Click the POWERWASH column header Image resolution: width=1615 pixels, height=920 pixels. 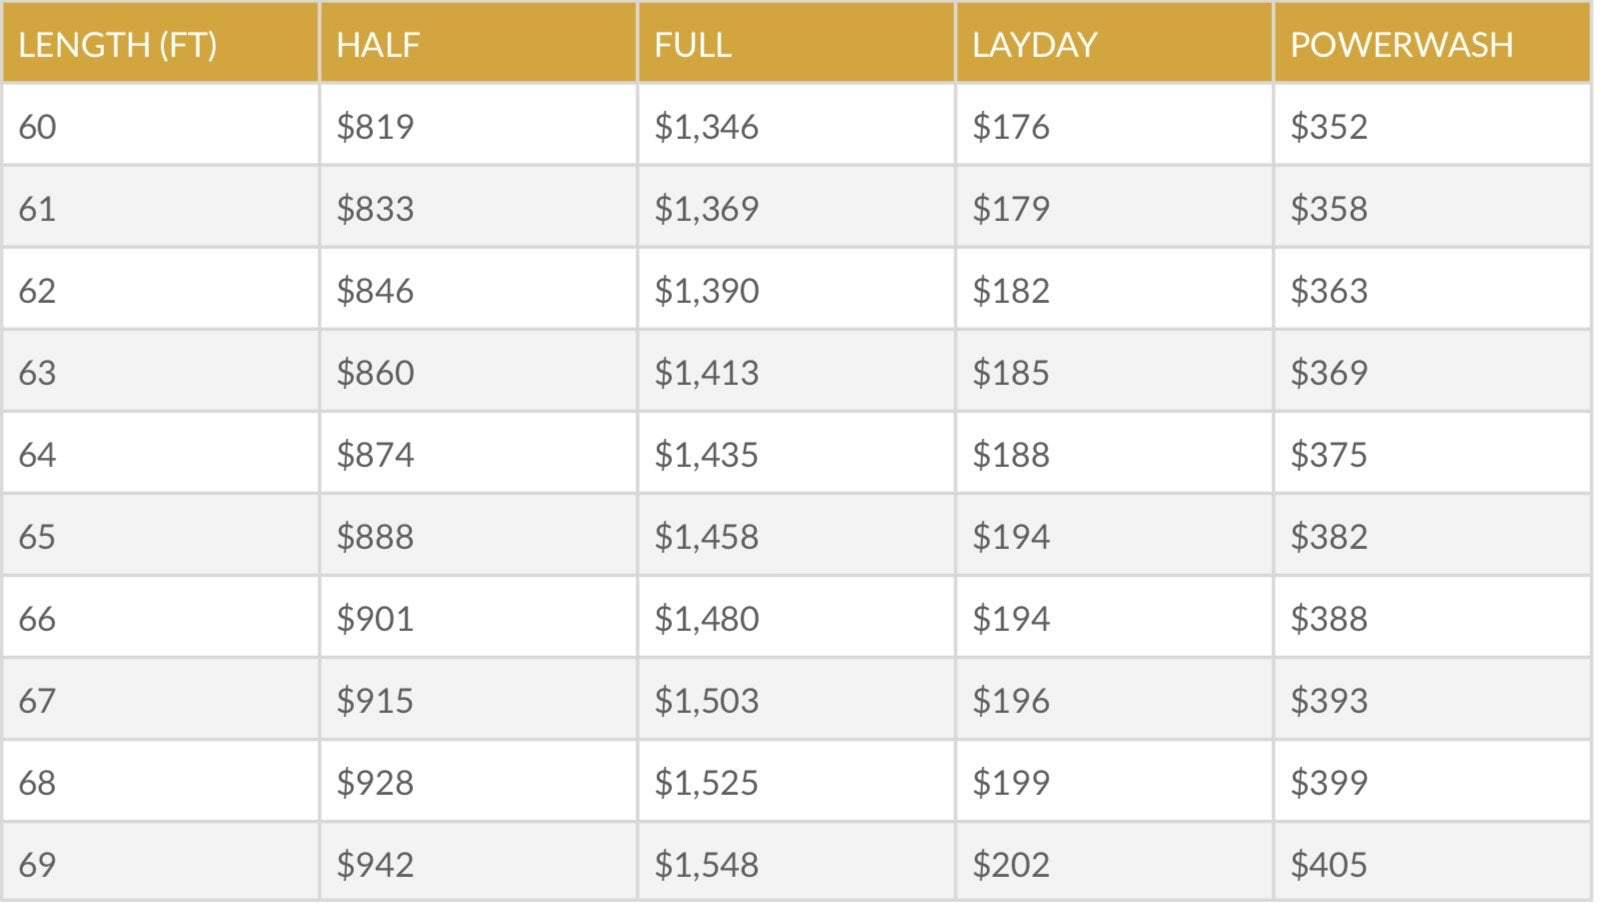1401,45
